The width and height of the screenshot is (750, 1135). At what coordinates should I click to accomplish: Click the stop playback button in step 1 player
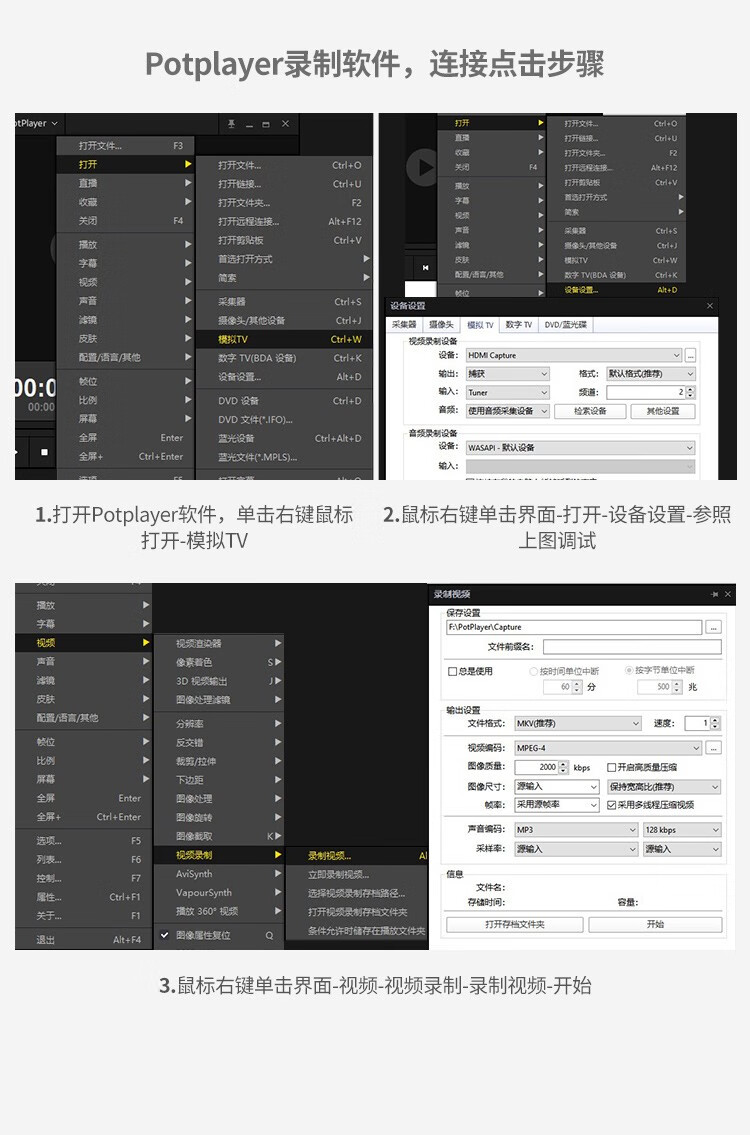tap(44, 452)
